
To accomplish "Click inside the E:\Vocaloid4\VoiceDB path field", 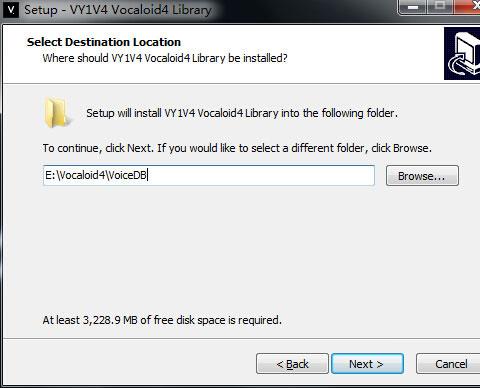I will click(x=209, y=175).
